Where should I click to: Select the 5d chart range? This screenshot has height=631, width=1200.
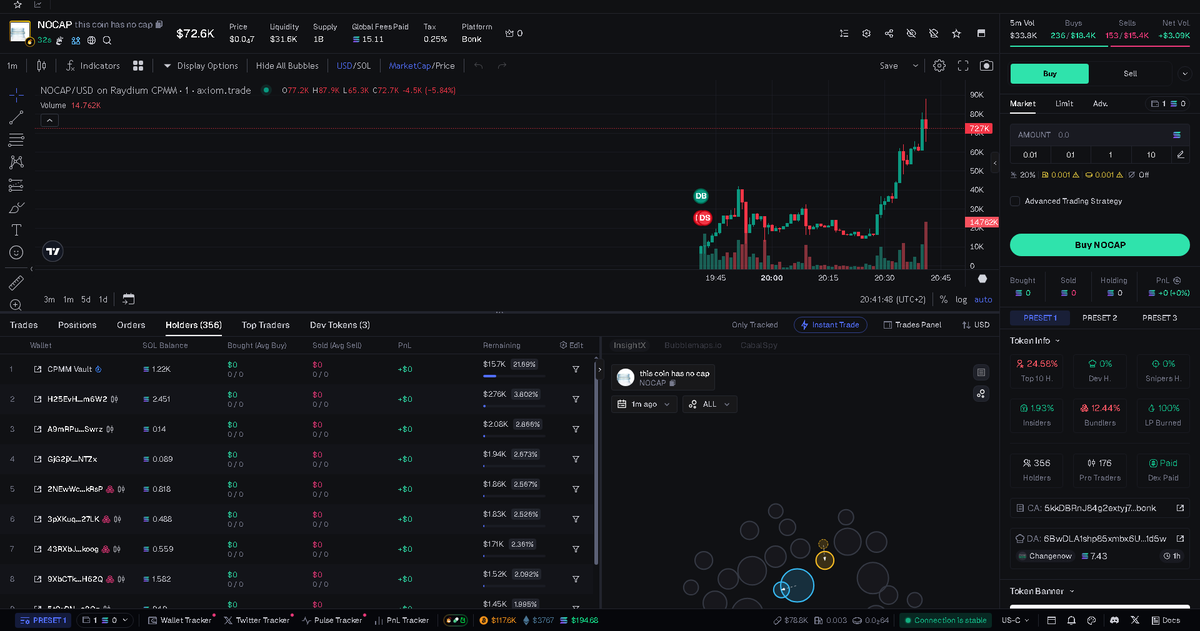point(86,299)
